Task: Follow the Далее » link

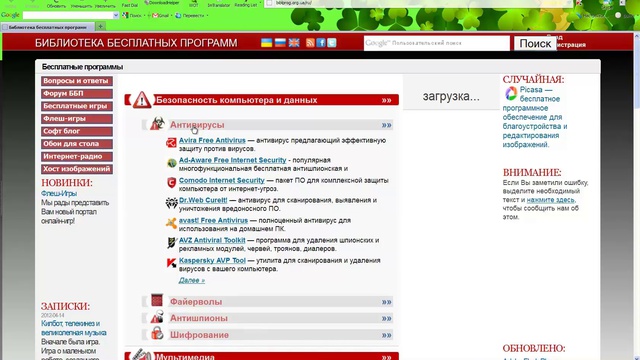Action: tap(192, 280)
